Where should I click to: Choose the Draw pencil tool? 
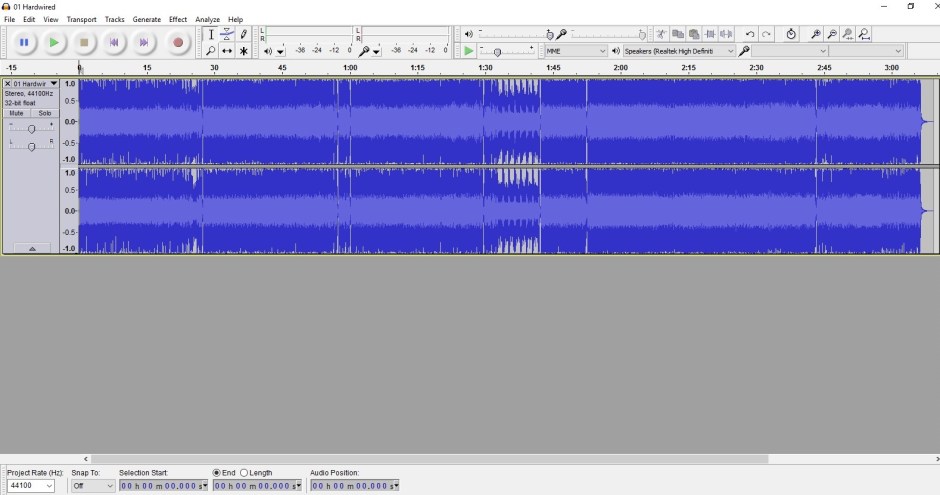coord(243,34)
